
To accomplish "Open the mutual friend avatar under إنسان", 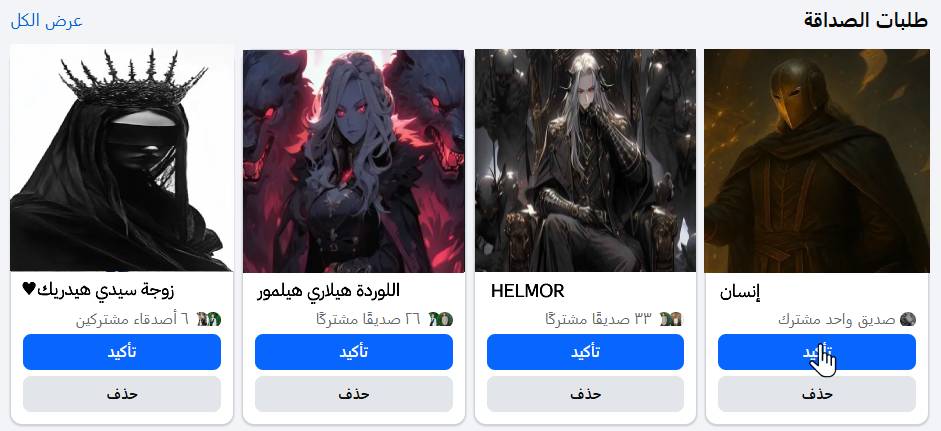I will [x=909, y=319].
